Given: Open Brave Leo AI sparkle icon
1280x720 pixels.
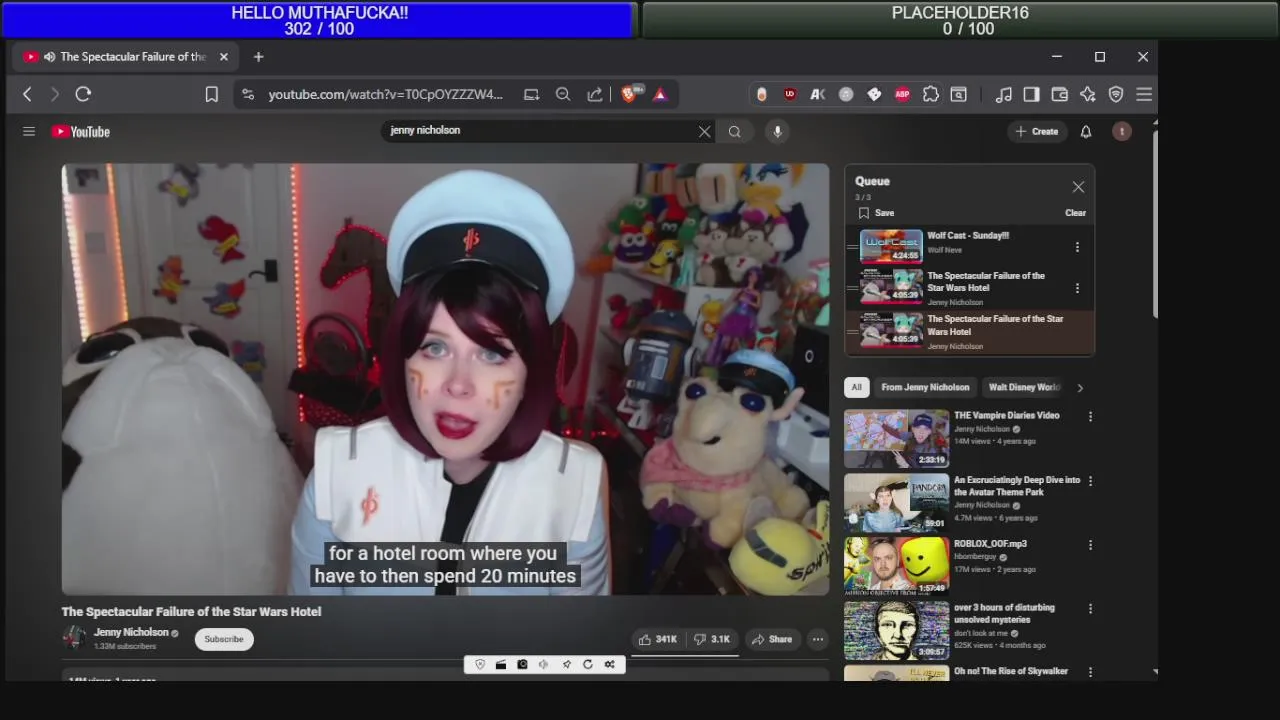Looking at the screenshot, I should pyautogui.click(x=1087, y=94).
